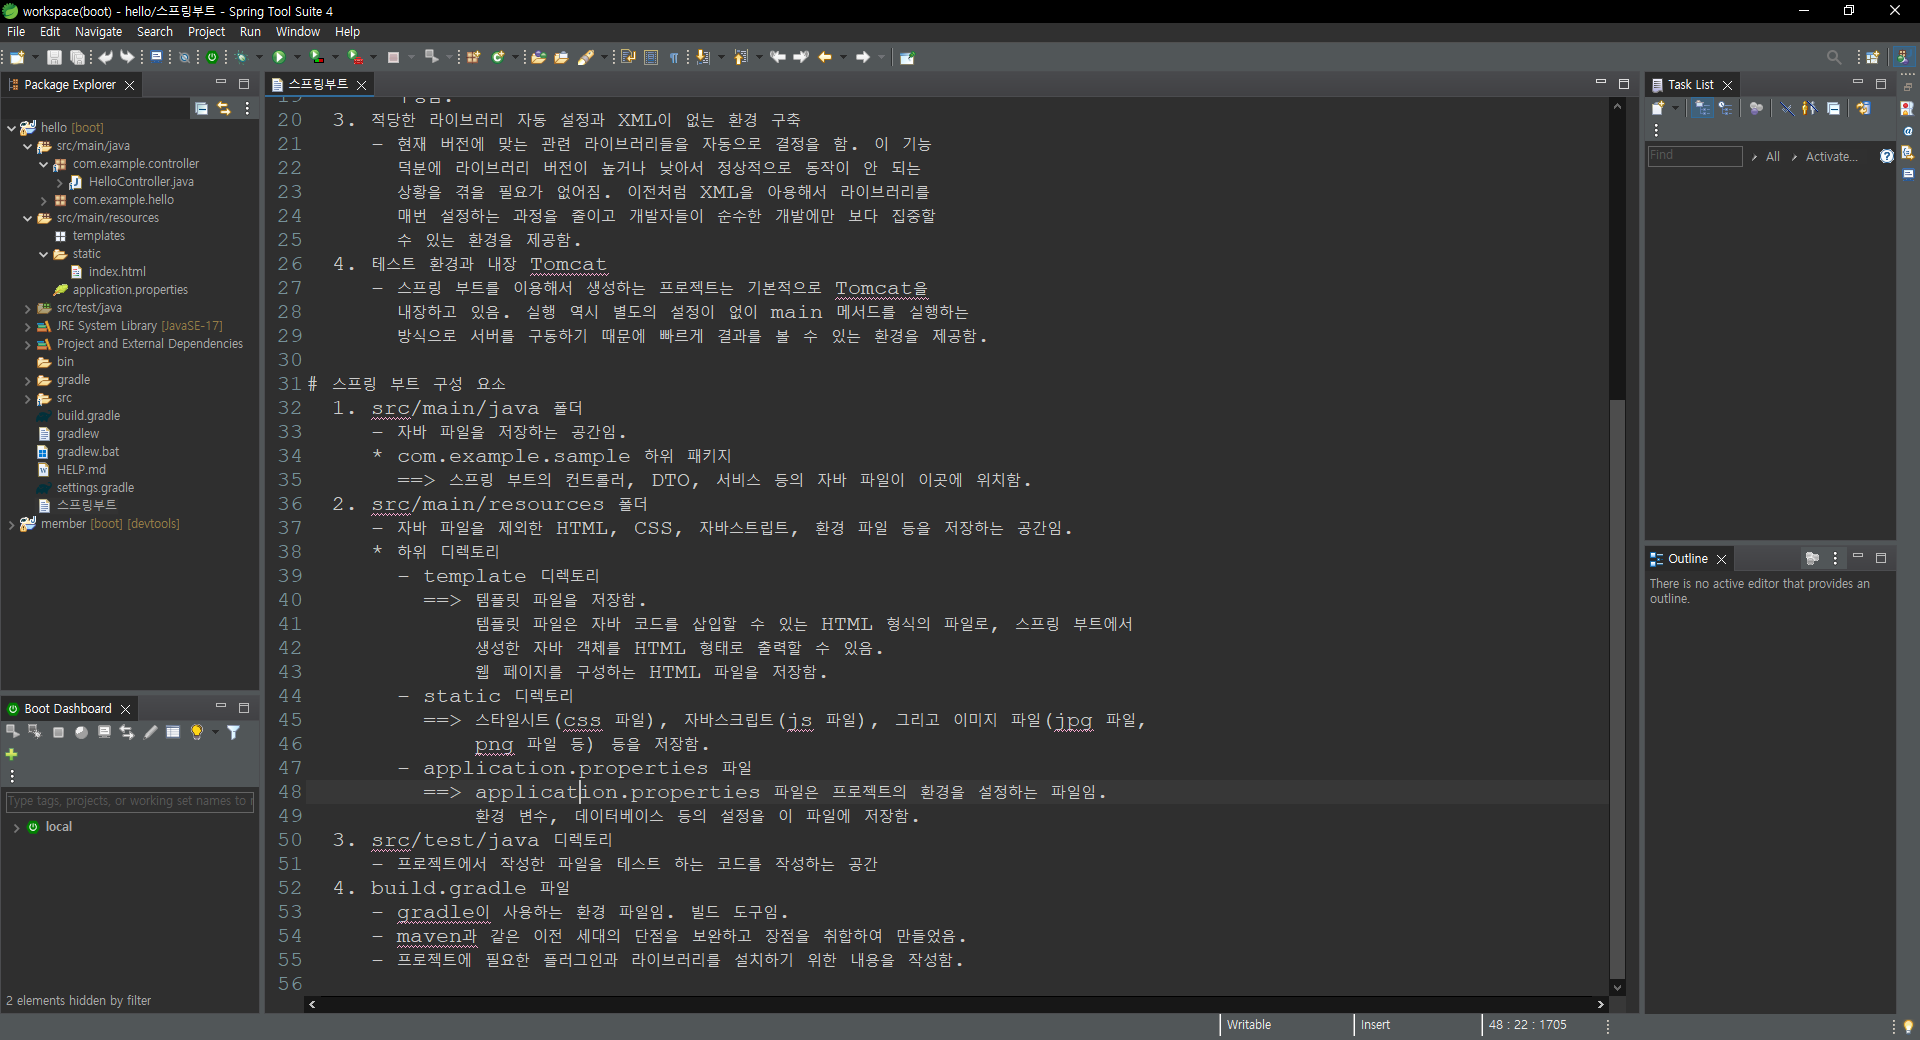
Task: Minimize the Outline panel
Action: pyautogui.click(x=1858, y=557)
